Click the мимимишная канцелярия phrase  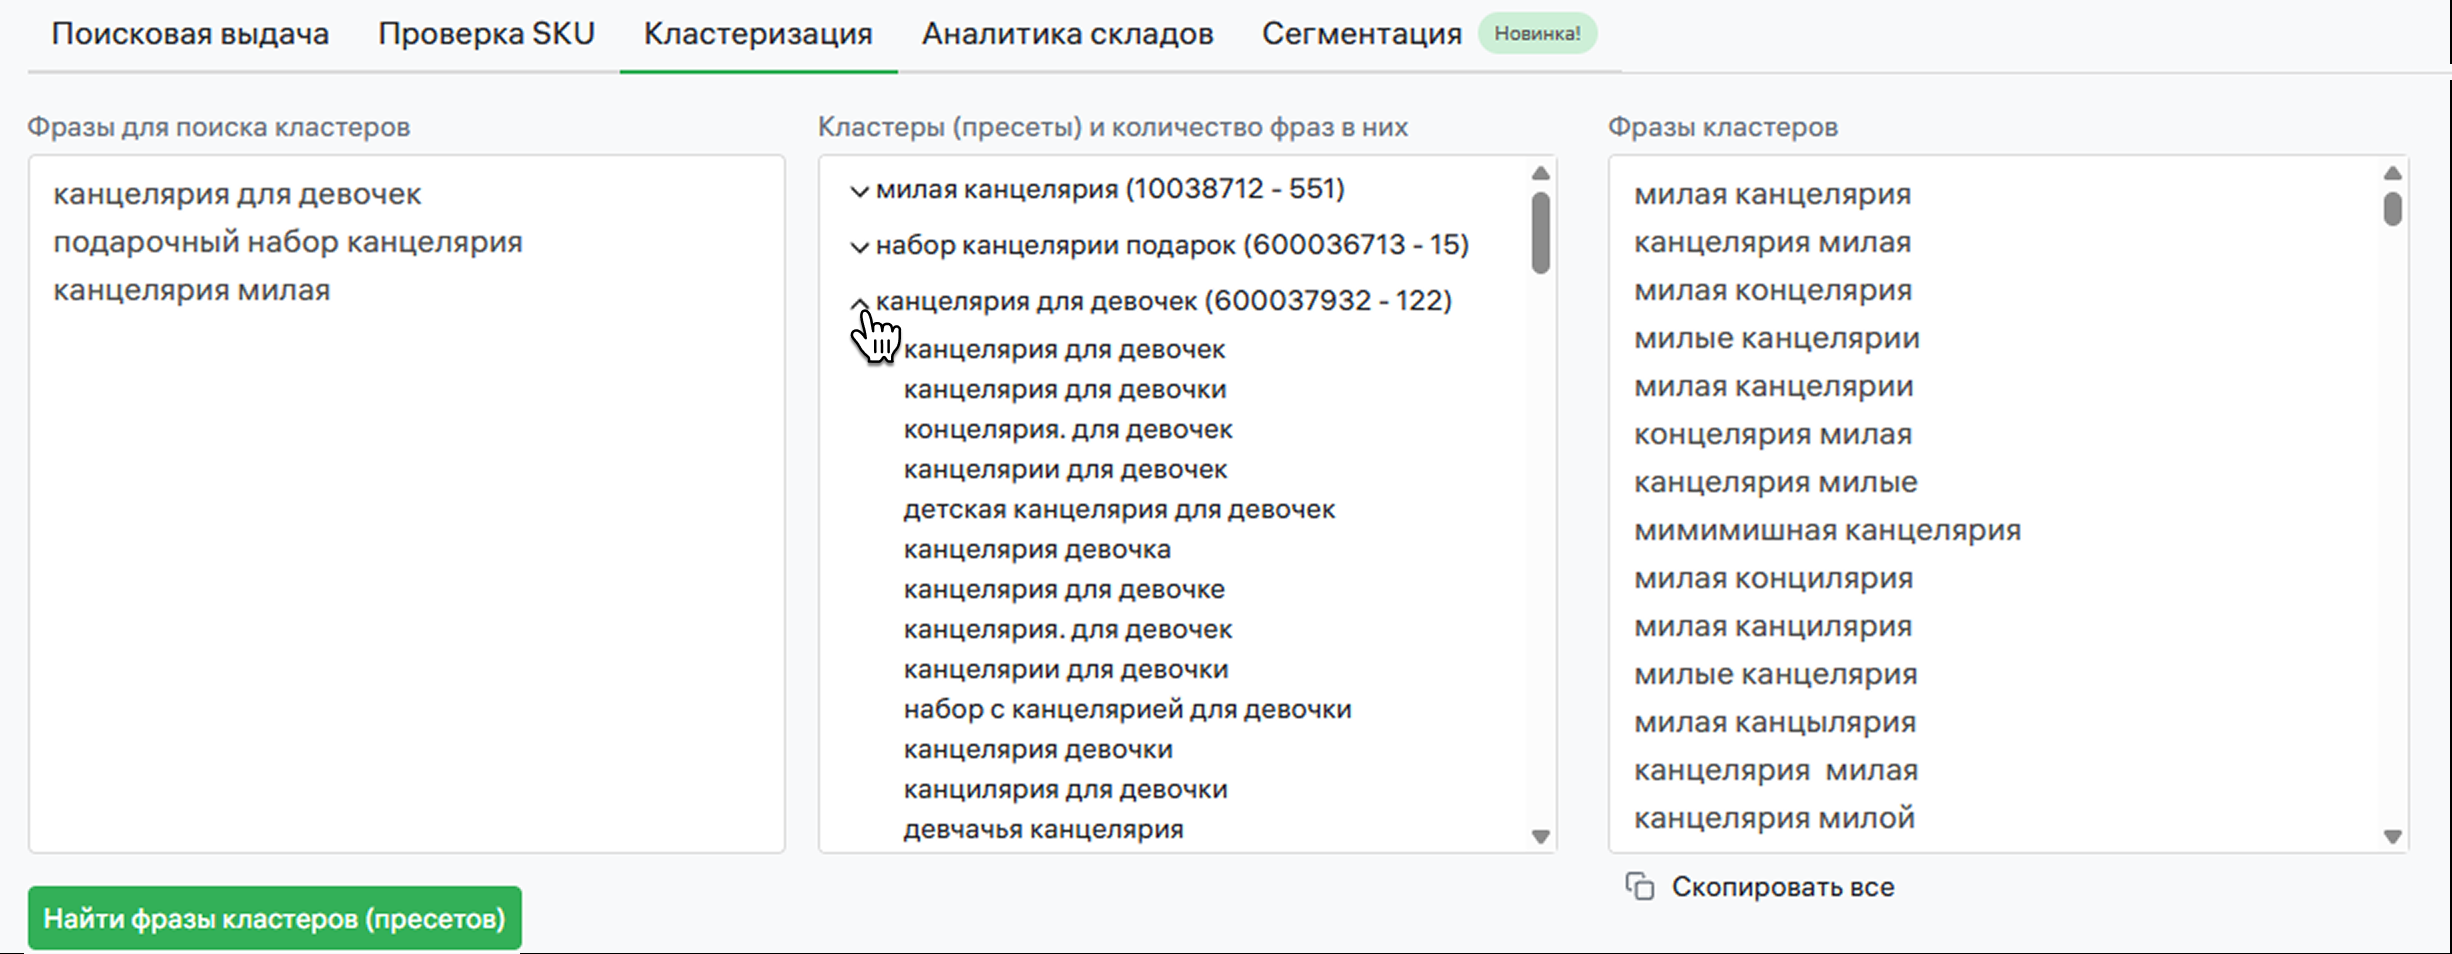point(1827,530)
